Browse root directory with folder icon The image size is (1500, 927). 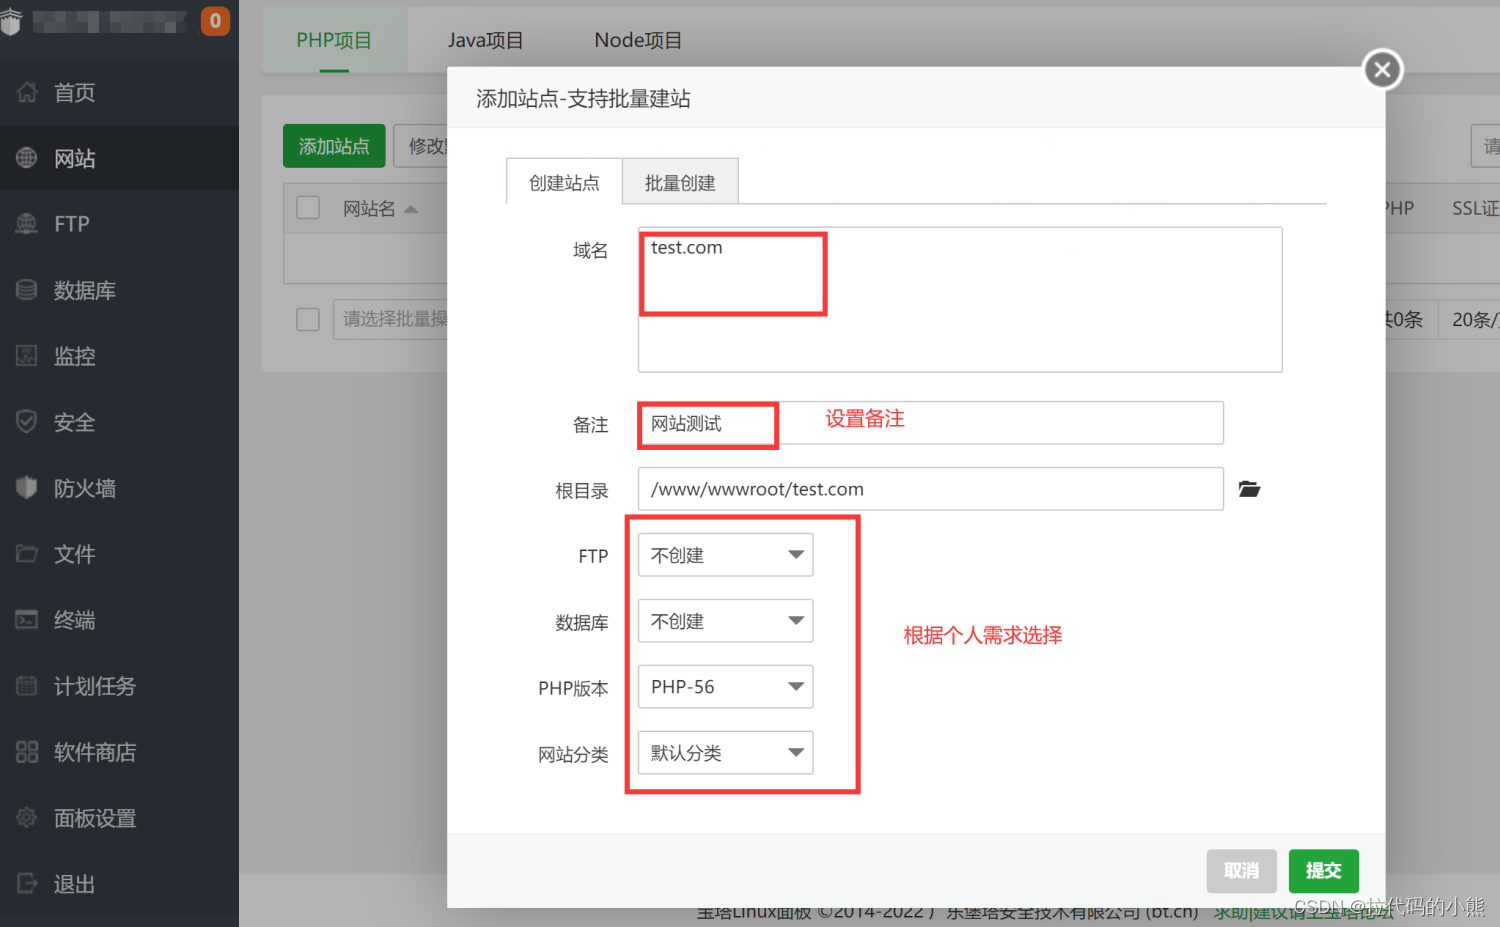[1248, 488]
